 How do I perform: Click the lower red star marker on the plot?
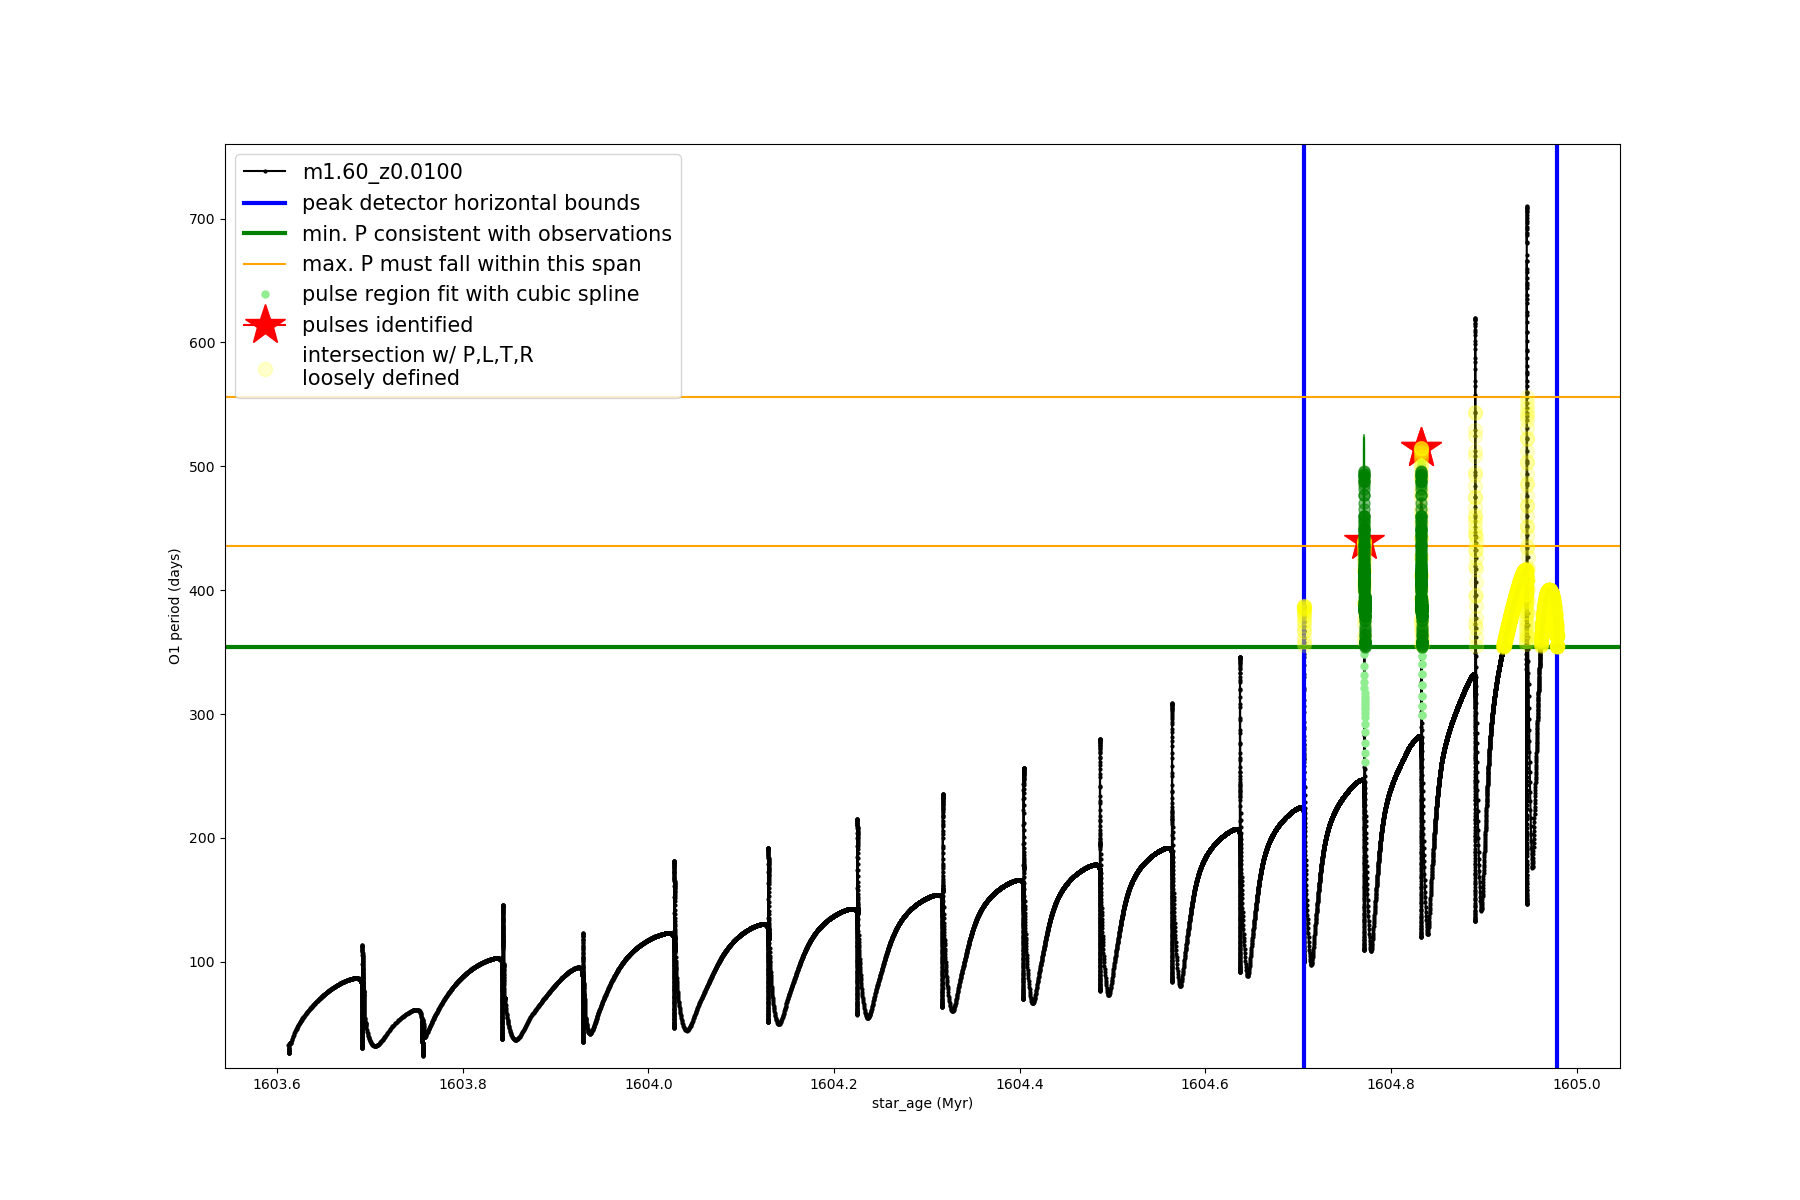[x=1364, y=543]
